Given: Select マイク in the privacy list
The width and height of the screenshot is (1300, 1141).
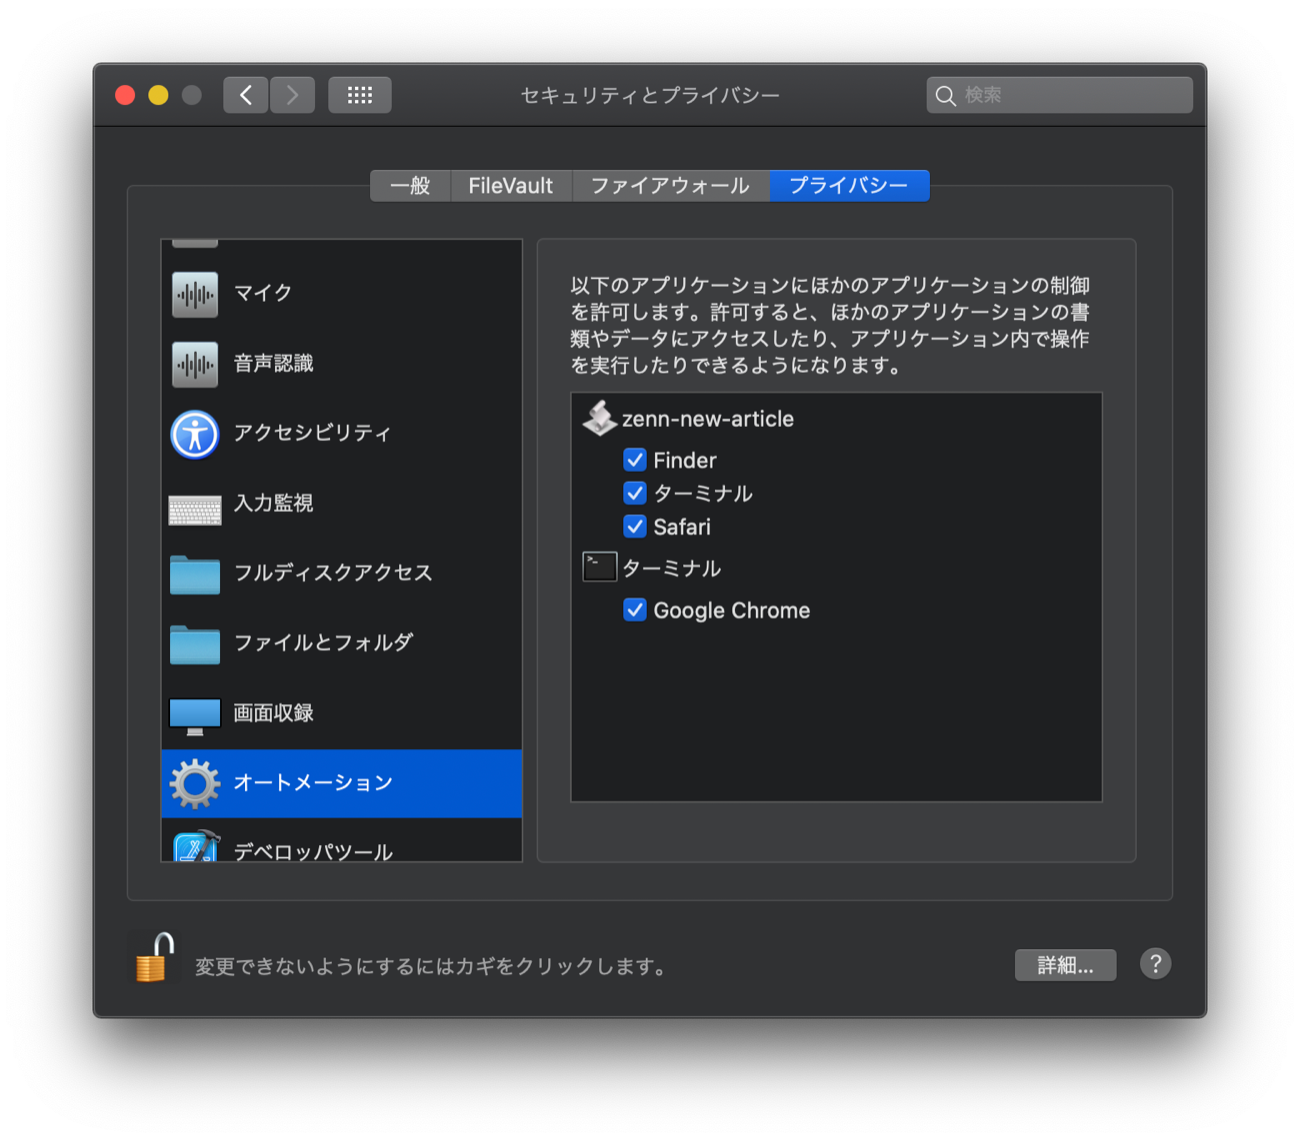Looking at the screenshot, I should pyautogui.click(x=342, y=294).
